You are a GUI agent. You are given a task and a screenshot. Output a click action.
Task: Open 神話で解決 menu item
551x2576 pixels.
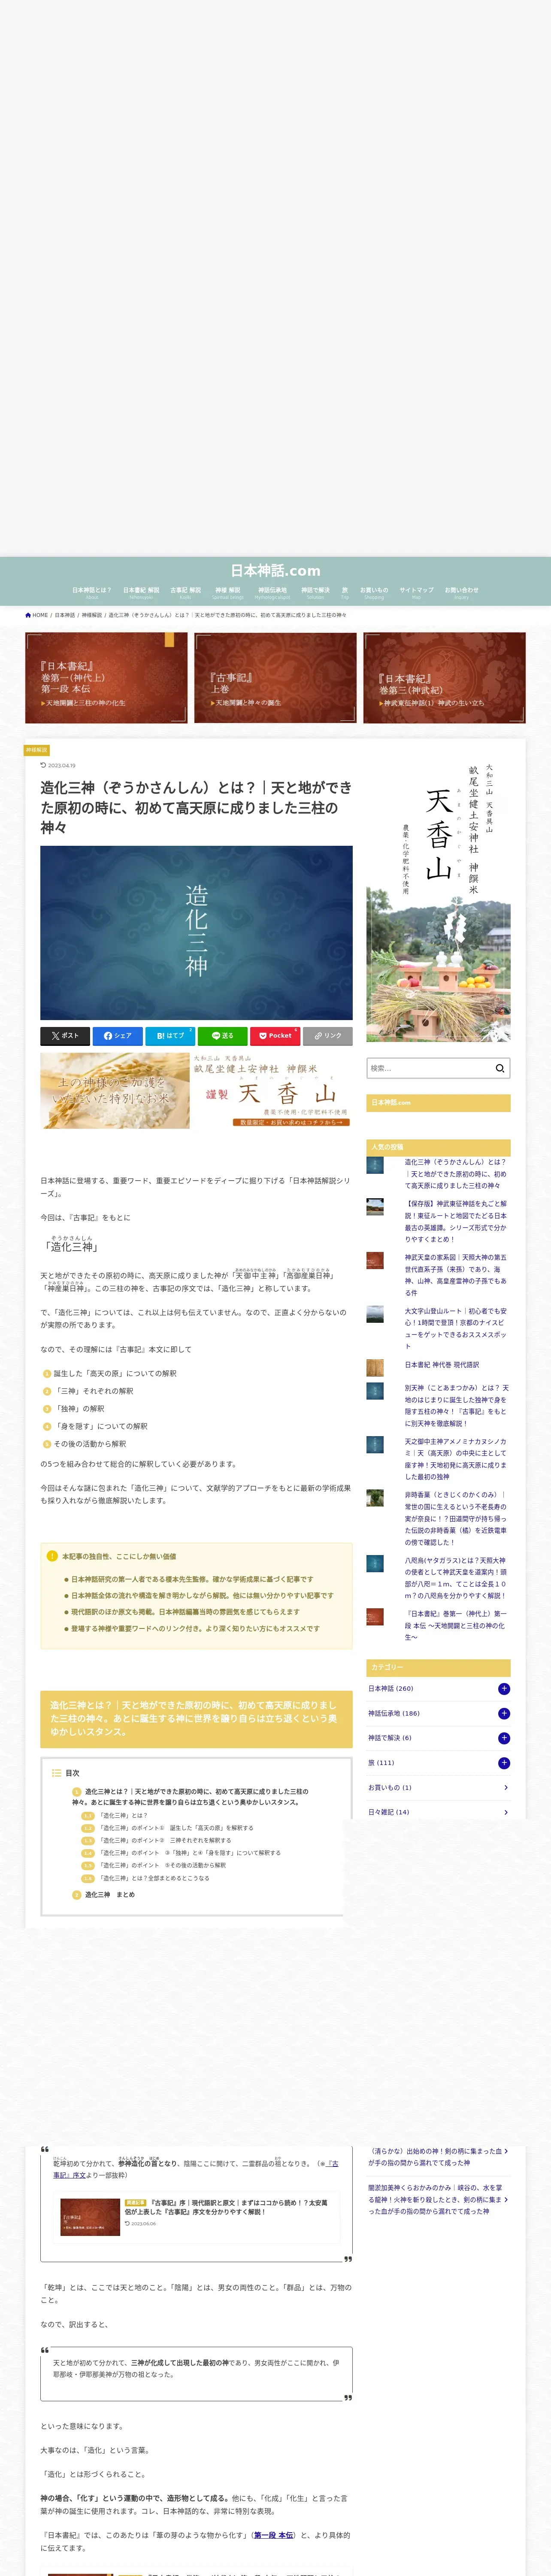(x=315, y=592)
